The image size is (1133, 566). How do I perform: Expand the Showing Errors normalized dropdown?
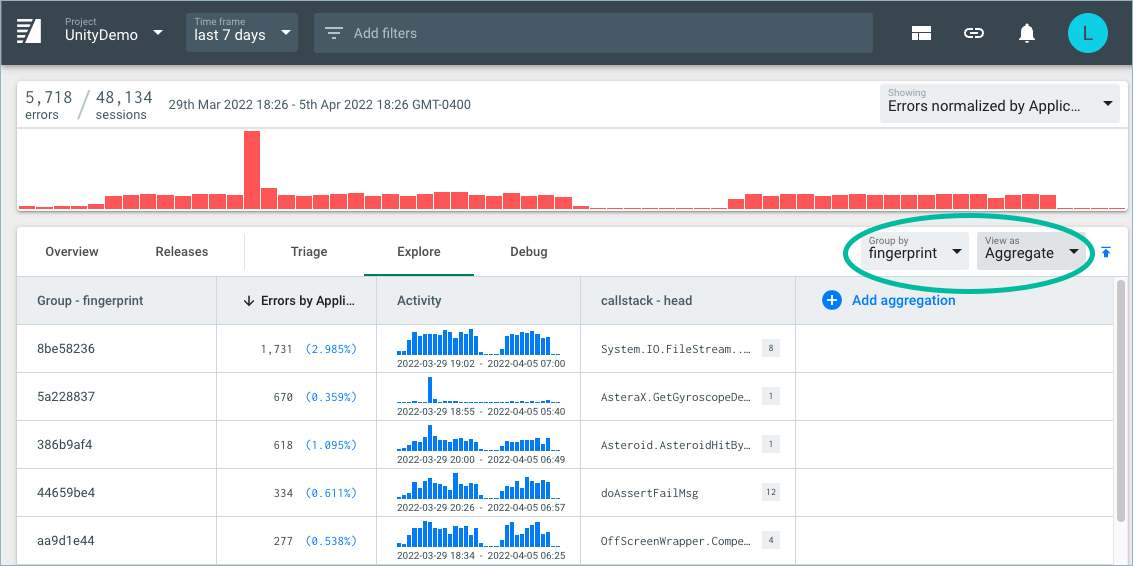pos(998,104)
